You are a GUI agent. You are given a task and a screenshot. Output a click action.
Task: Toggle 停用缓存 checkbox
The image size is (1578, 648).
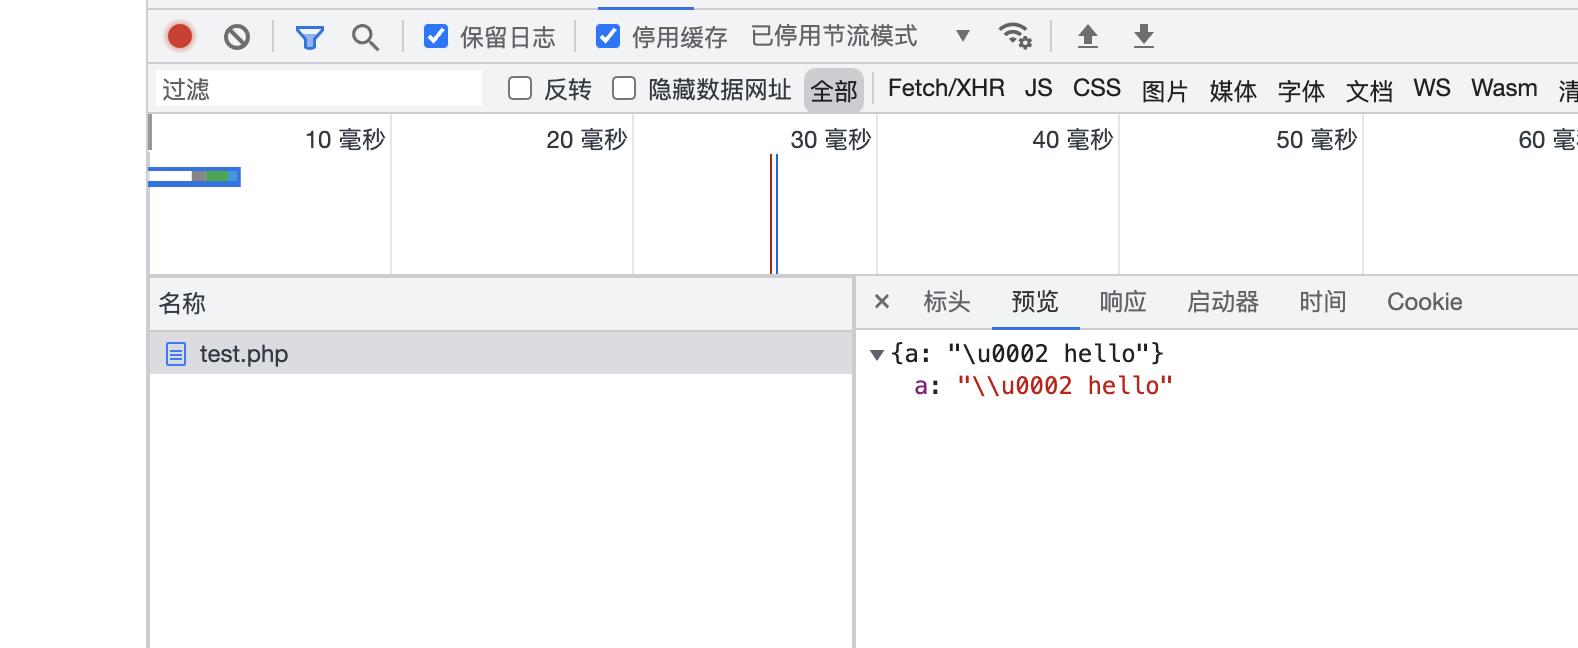(608, 37)
